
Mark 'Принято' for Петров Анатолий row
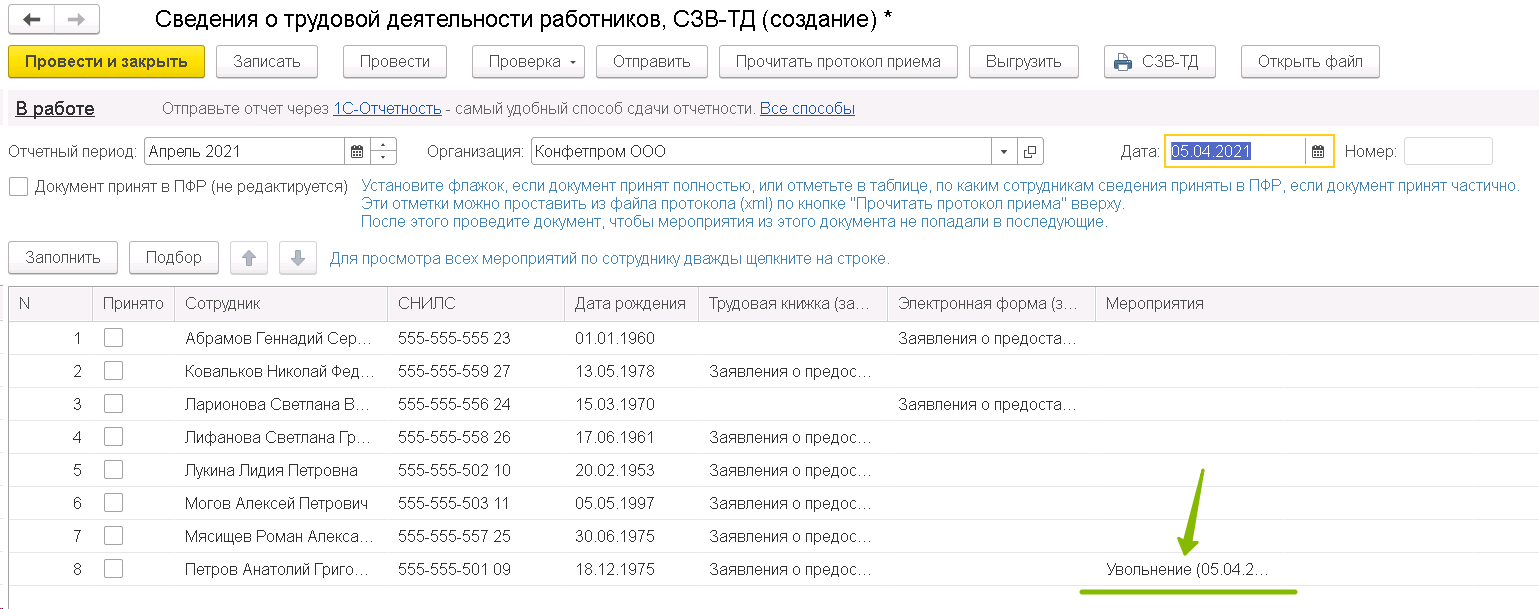pos(114,569)
